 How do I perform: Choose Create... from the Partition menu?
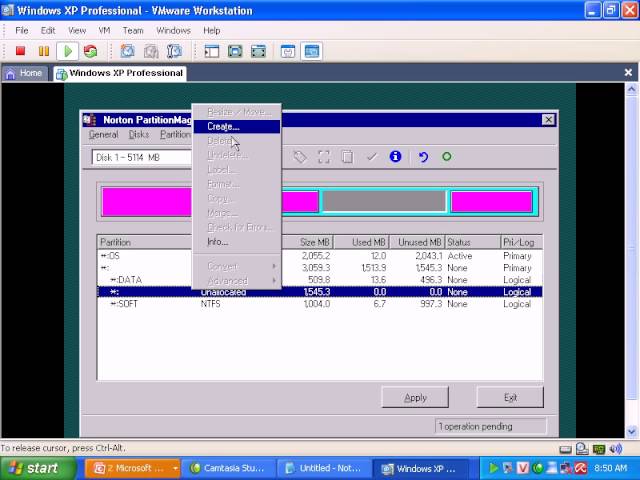click(x=237, y=127)
